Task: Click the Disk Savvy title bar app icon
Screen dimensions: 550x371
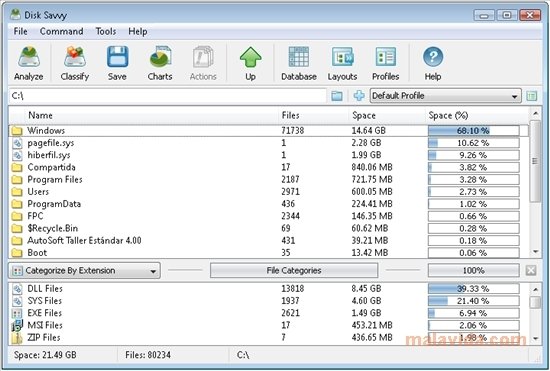Action: pyautogui.click(x=15, y=14)
